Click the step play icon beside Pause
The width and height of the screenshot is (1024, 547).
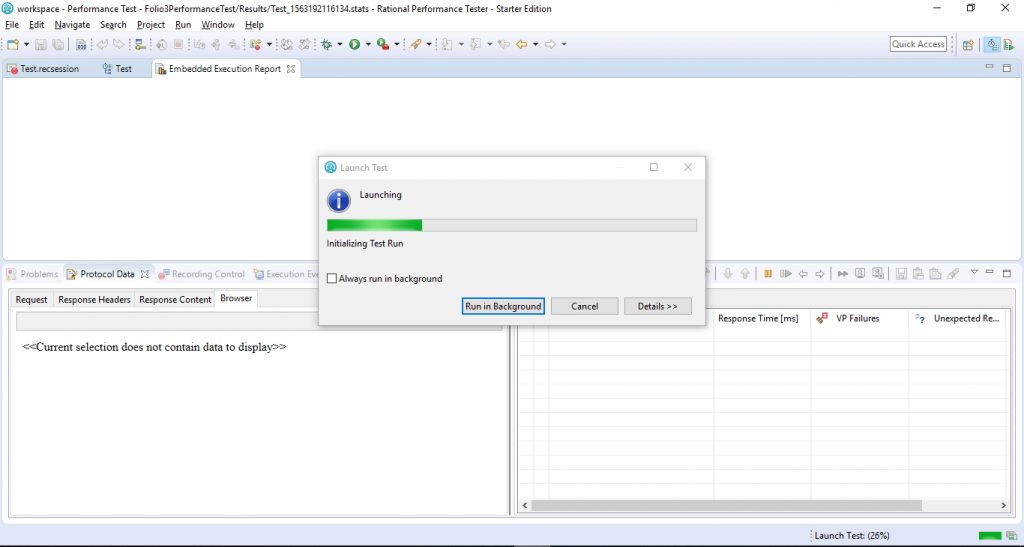point(786,274)
